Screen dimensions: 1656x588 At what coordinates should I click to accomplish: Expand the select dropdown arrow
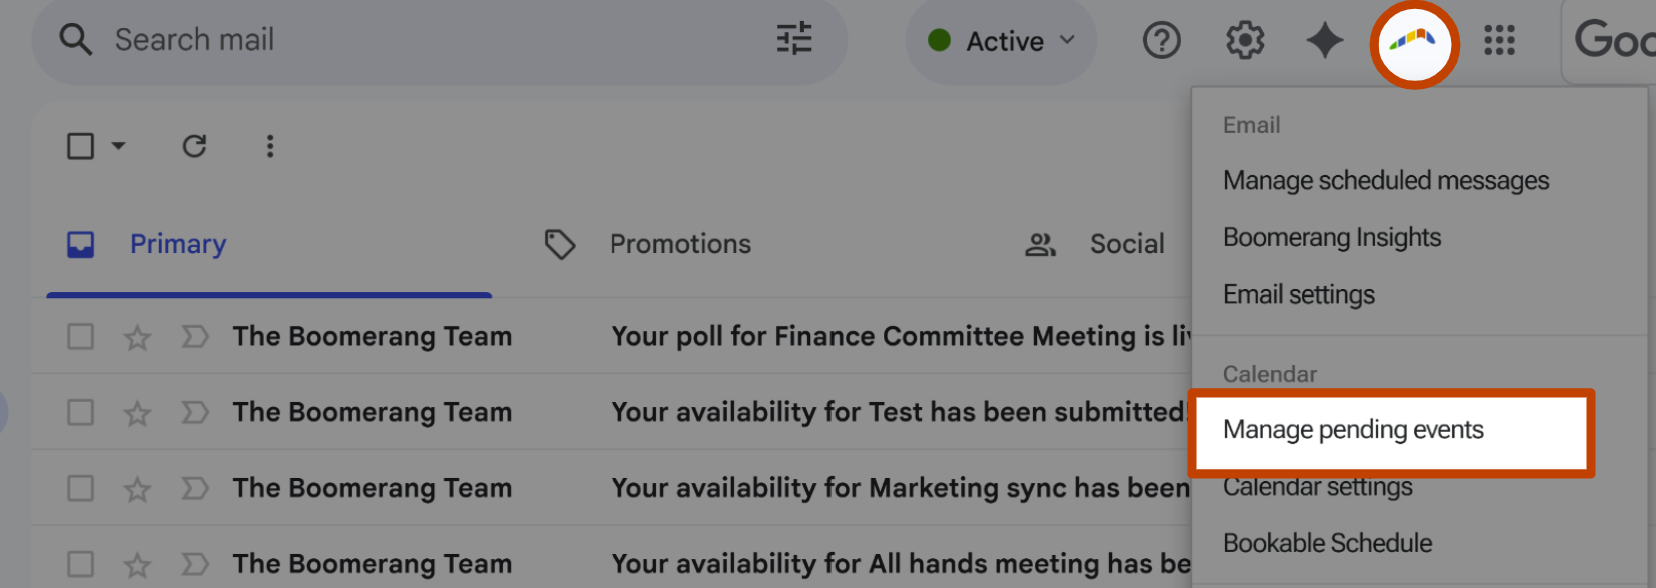(118, 147)
